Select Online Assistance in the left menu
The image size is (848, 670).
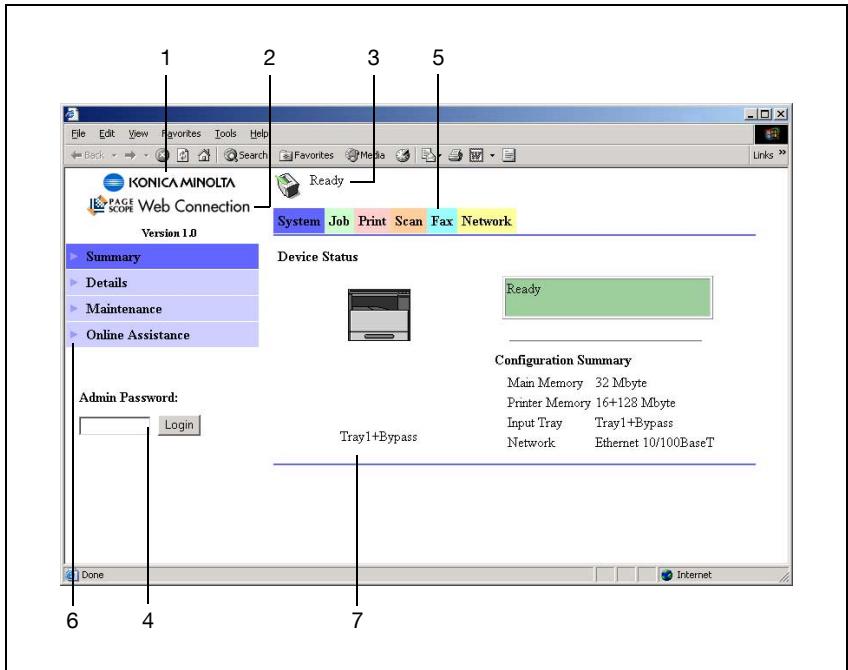coord(162,334)
